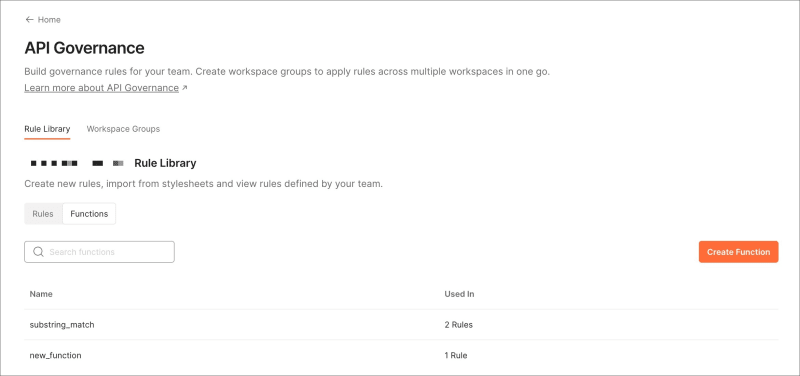
Task: Click the magnifier icon in search box
Action: pos(38,252)
